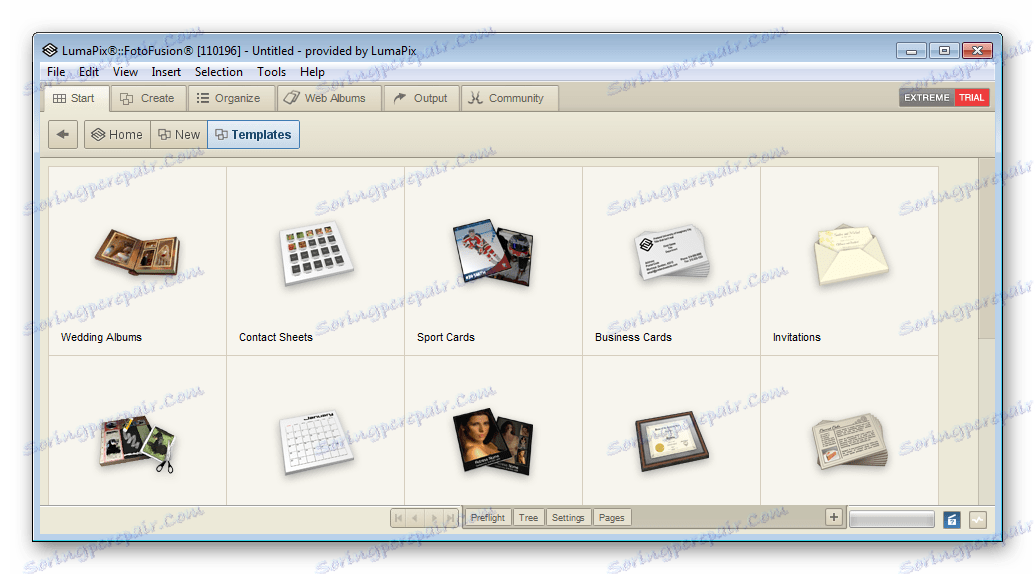Switch to the Web Albums tab
Viewport: 1035px width, 574px height.
(328, 98)
